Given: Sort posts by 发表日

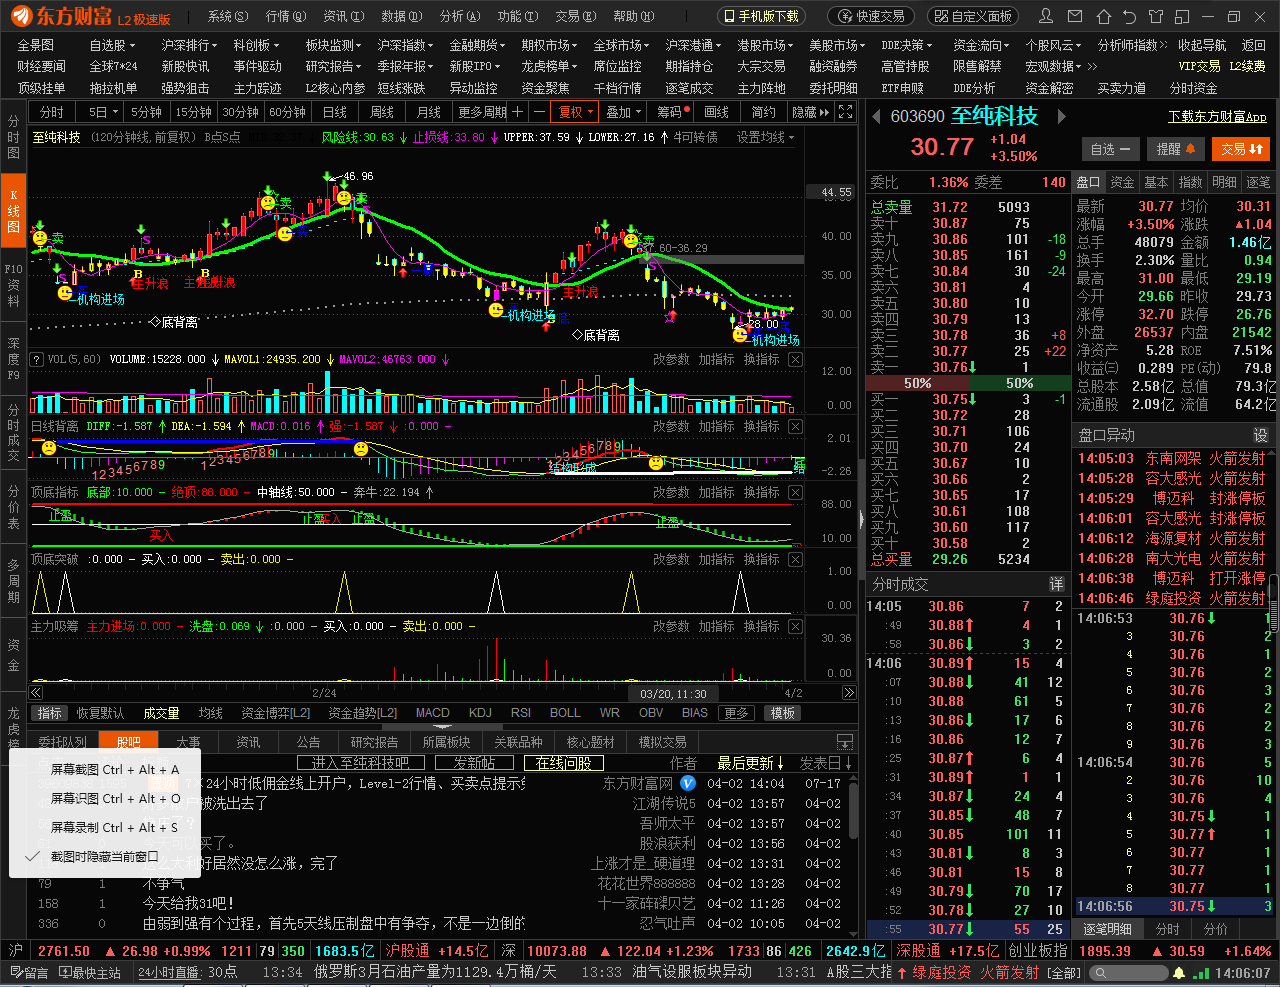Looking at the screenshot, I should tap(826, 763).
